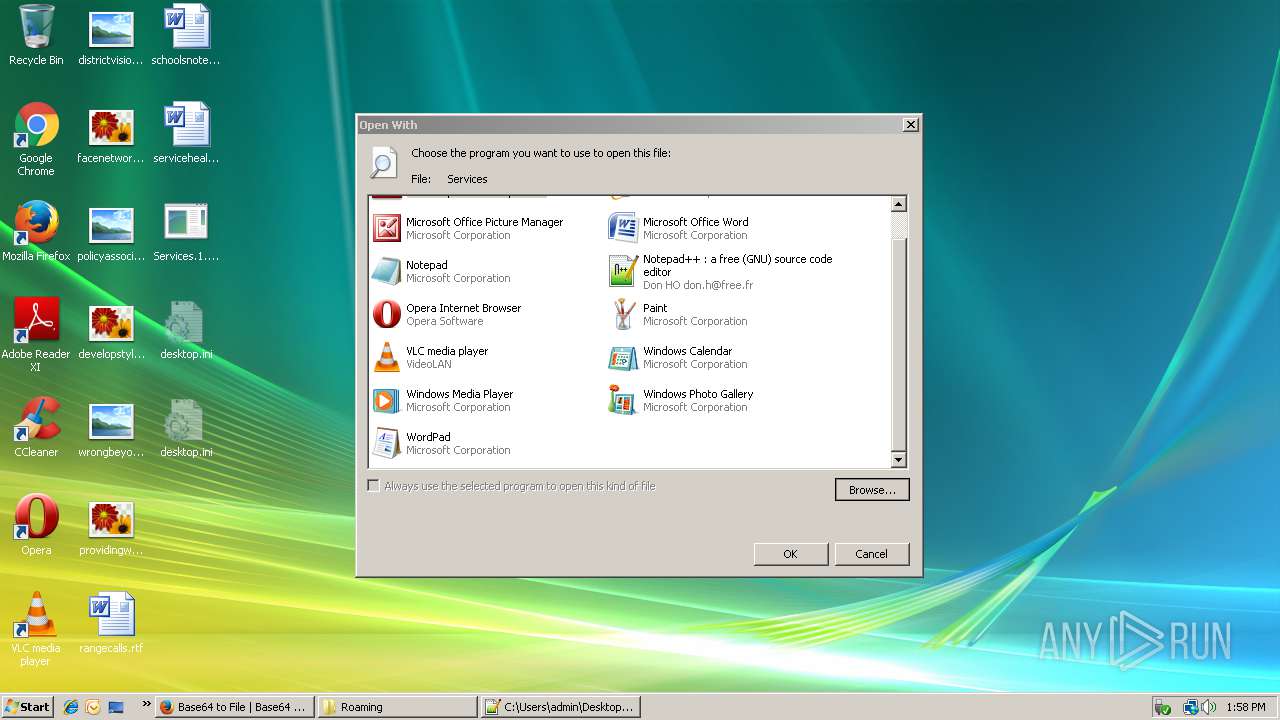Click program list scroll up arrow
Image resolution: width=1280 pixels, height=720 pixels.
pyautogui.click(x=898, y=204)
